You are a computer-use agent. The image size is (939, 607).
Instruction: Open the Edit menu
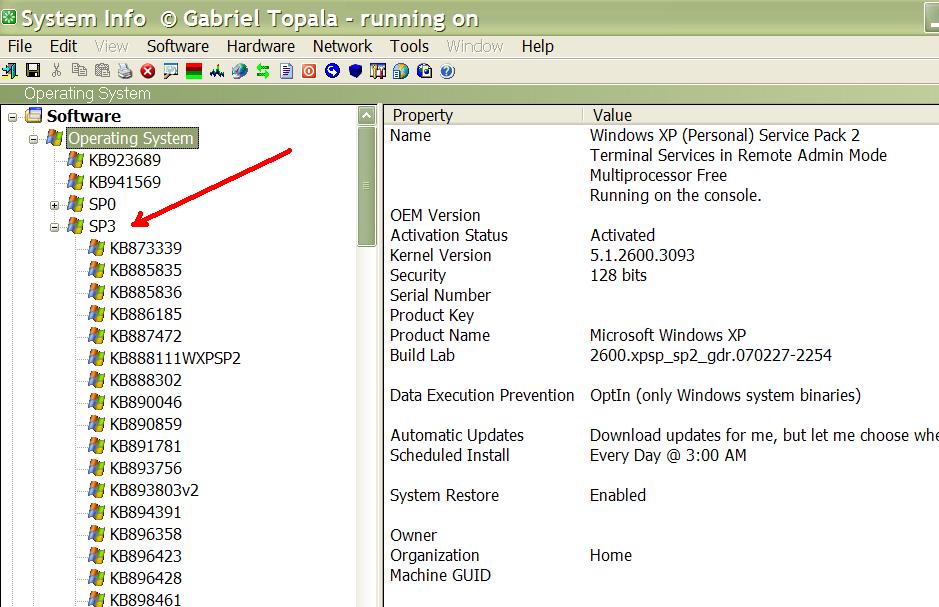pos(63,46)
